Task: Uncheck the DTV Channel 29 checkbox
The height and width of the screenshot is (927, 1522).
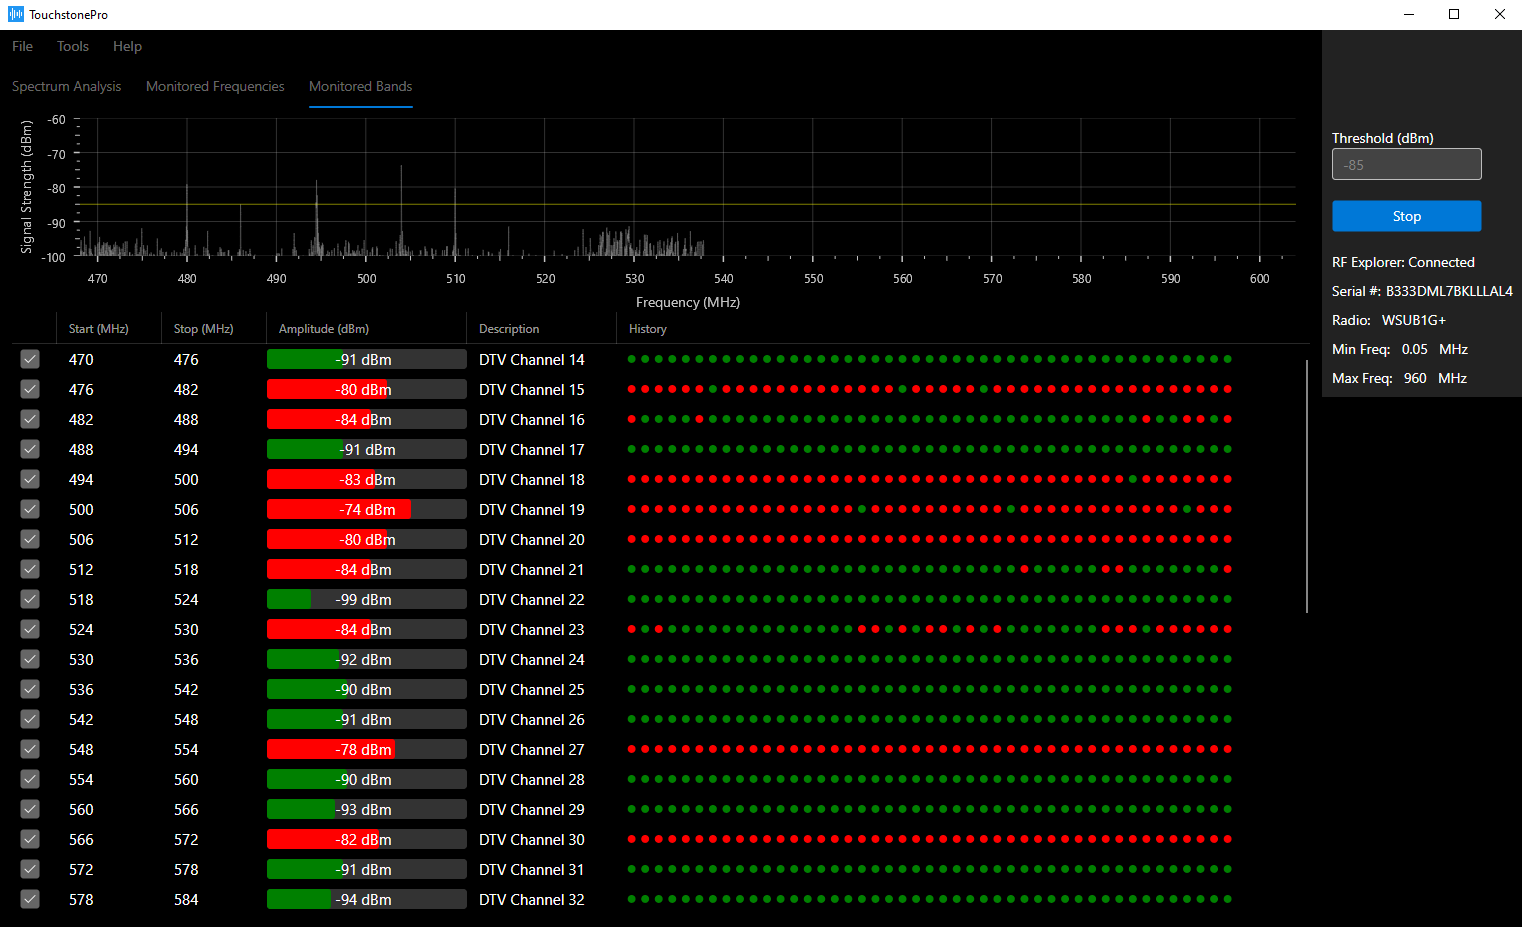Action: click(x=30, y=809)
